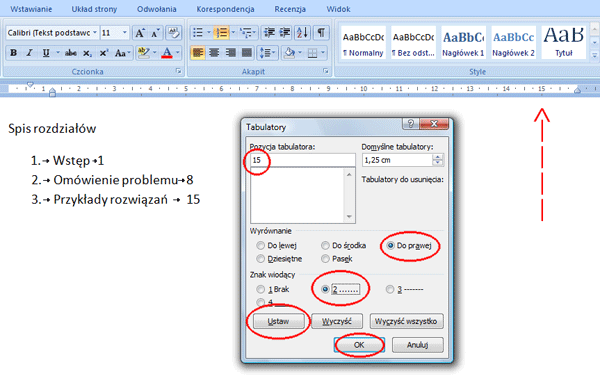Open the Odwołania ribbon tab

point(157,9)
